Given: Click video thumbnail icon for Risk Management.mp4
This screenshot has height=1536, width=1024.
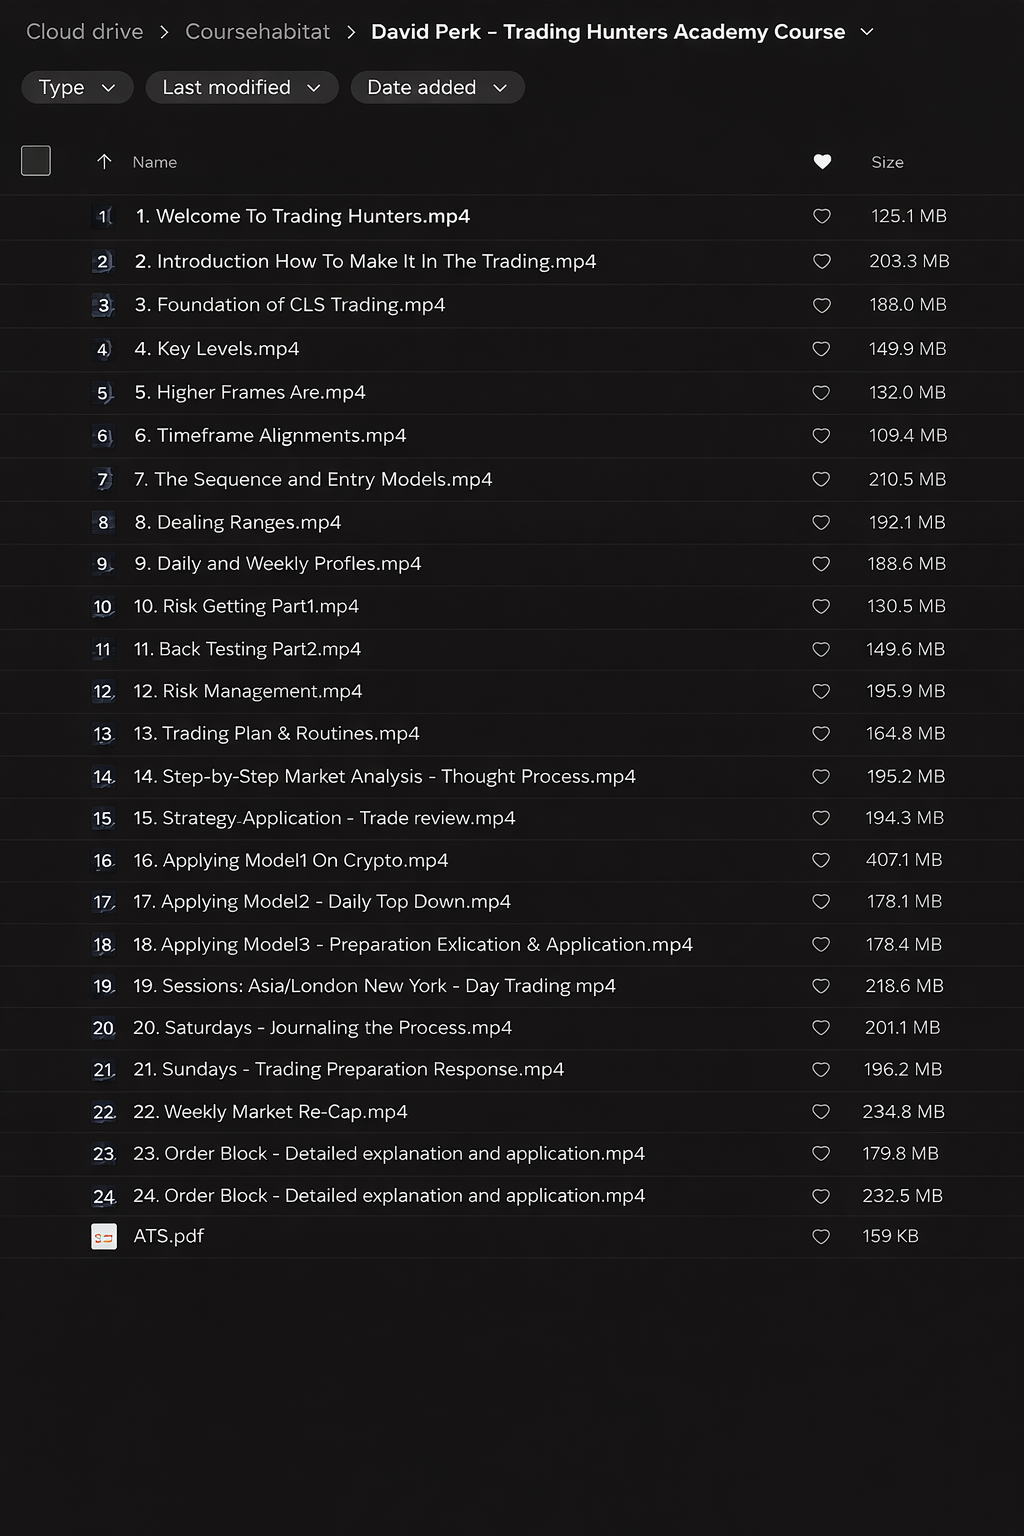Looking at the screenshot, I should (103, 692).
